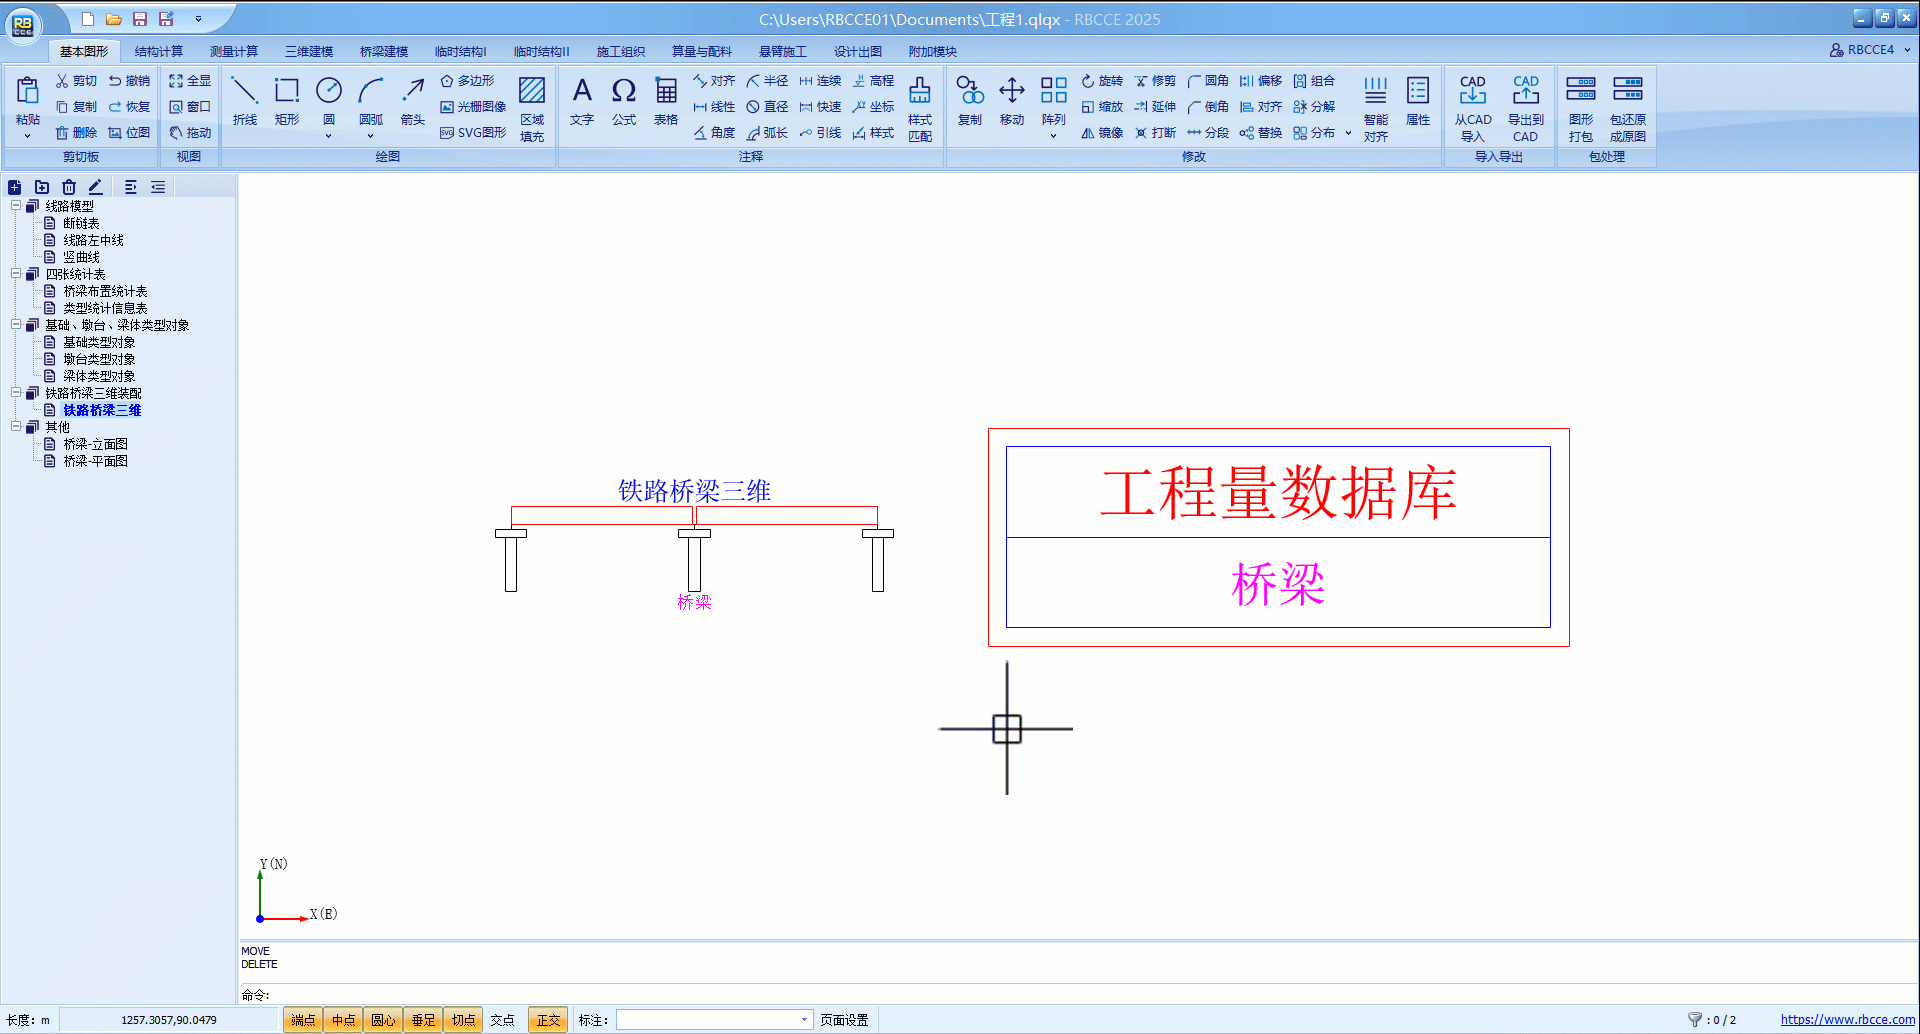Open the formula (公式) symbol tool
Image resolution: width=1920 pixels, height=1034 pixels.
pyautogui.click(x=624, y=100)
